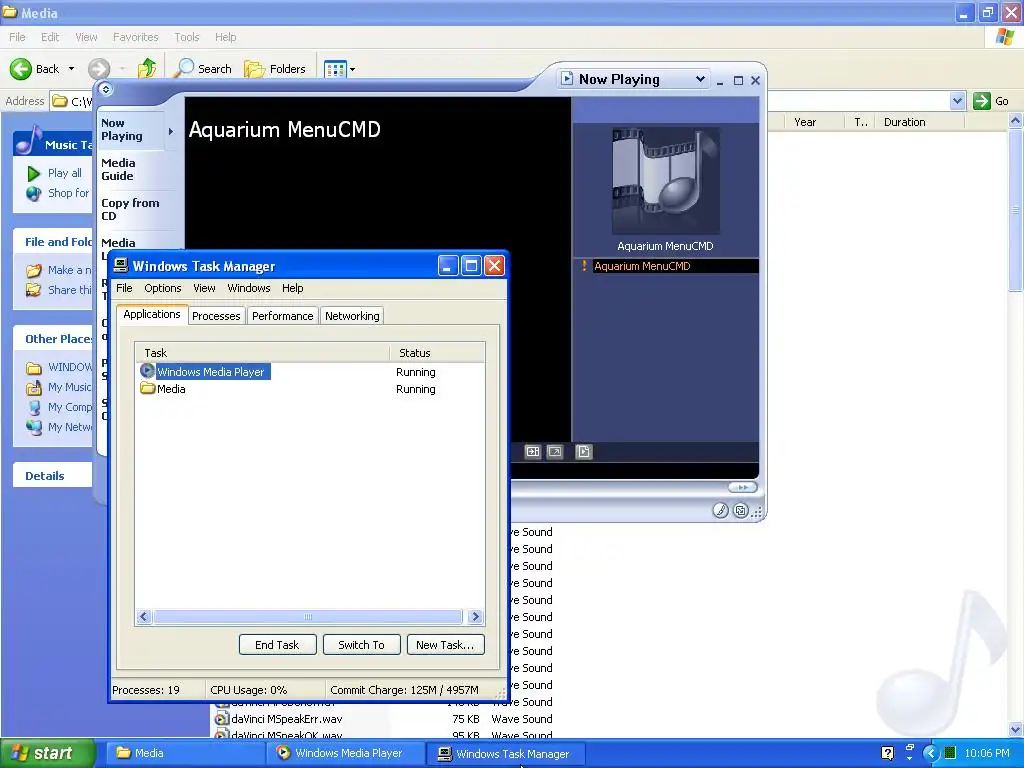Click the taskbar collapse button in Media Player
1024x768 pixels.
pyautogui.click(x=106, y=88)
